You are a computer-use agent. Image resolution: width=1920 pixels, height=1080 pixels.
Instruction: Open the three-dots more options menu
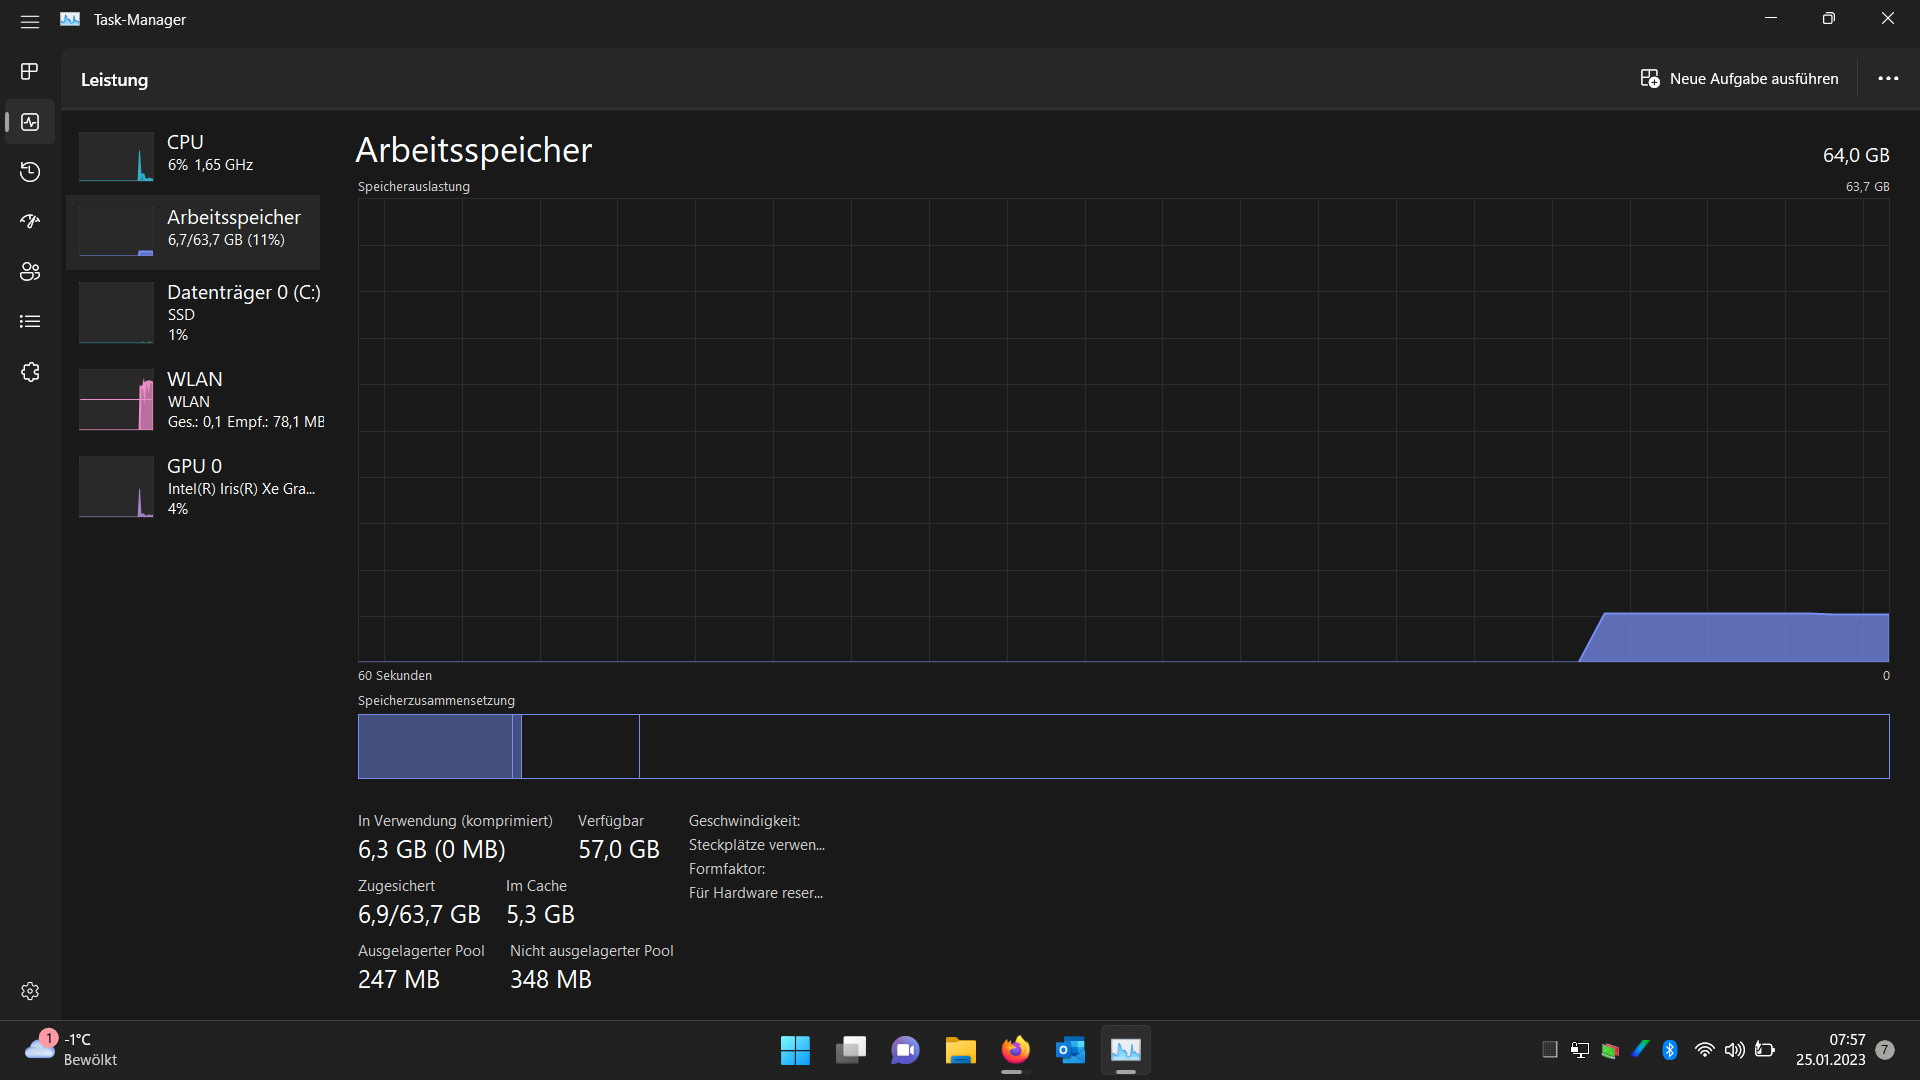pyautogui.click(x=1888, y=79)
